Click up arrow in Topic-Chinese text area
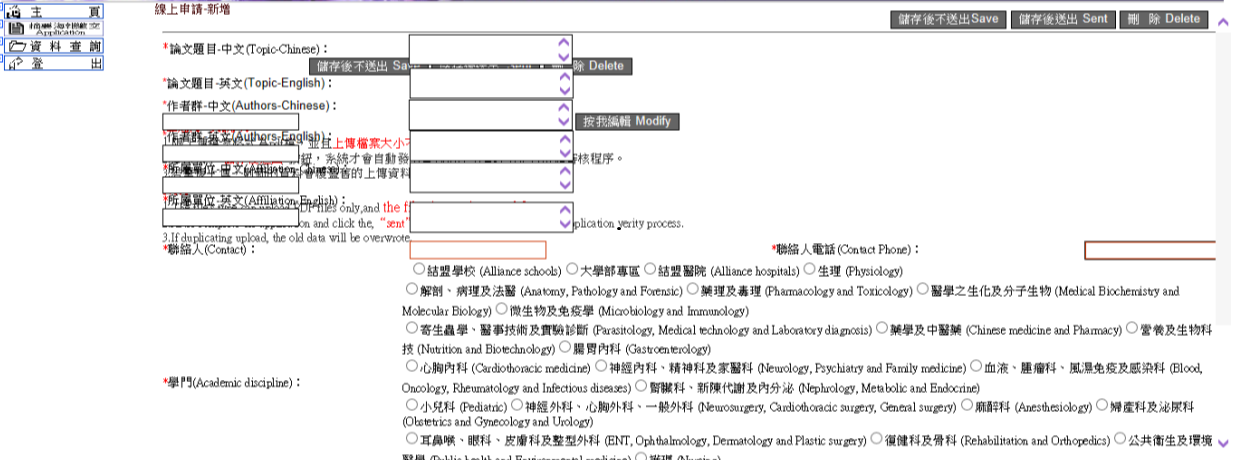This screenshot has width=1237, height=460. (564, 43)
